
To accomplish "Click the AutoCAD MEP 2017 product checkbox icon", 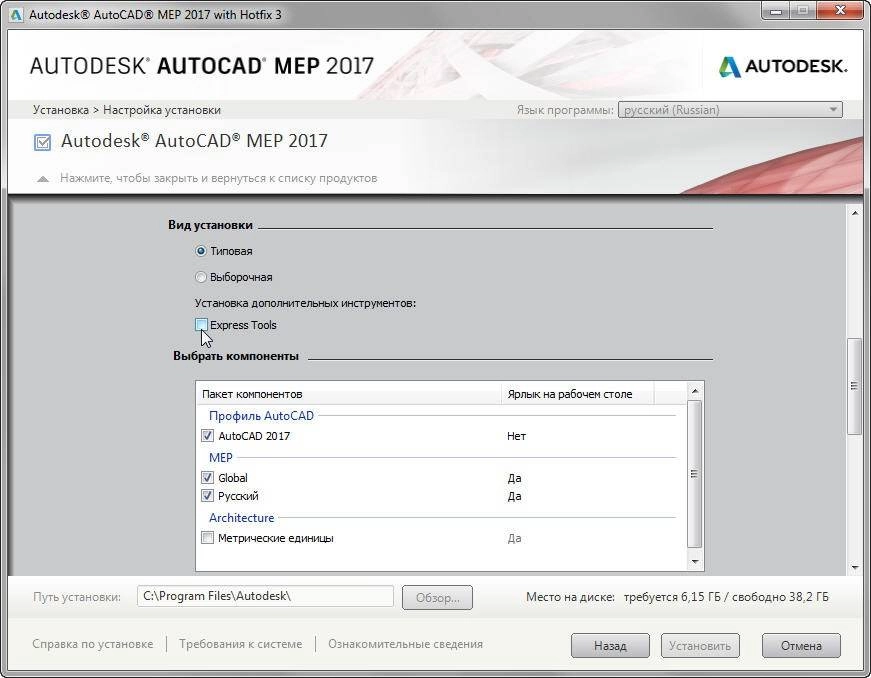I will [x=42, y=142].
